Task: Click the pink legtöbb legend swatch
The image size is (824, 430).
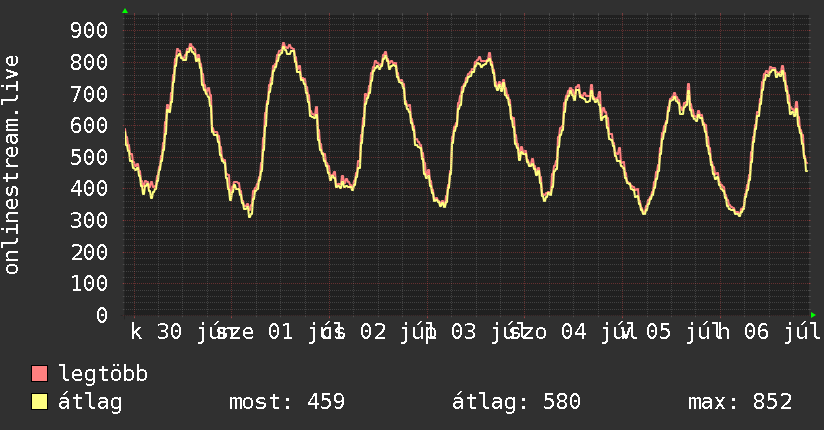Action: click(39, 374)
